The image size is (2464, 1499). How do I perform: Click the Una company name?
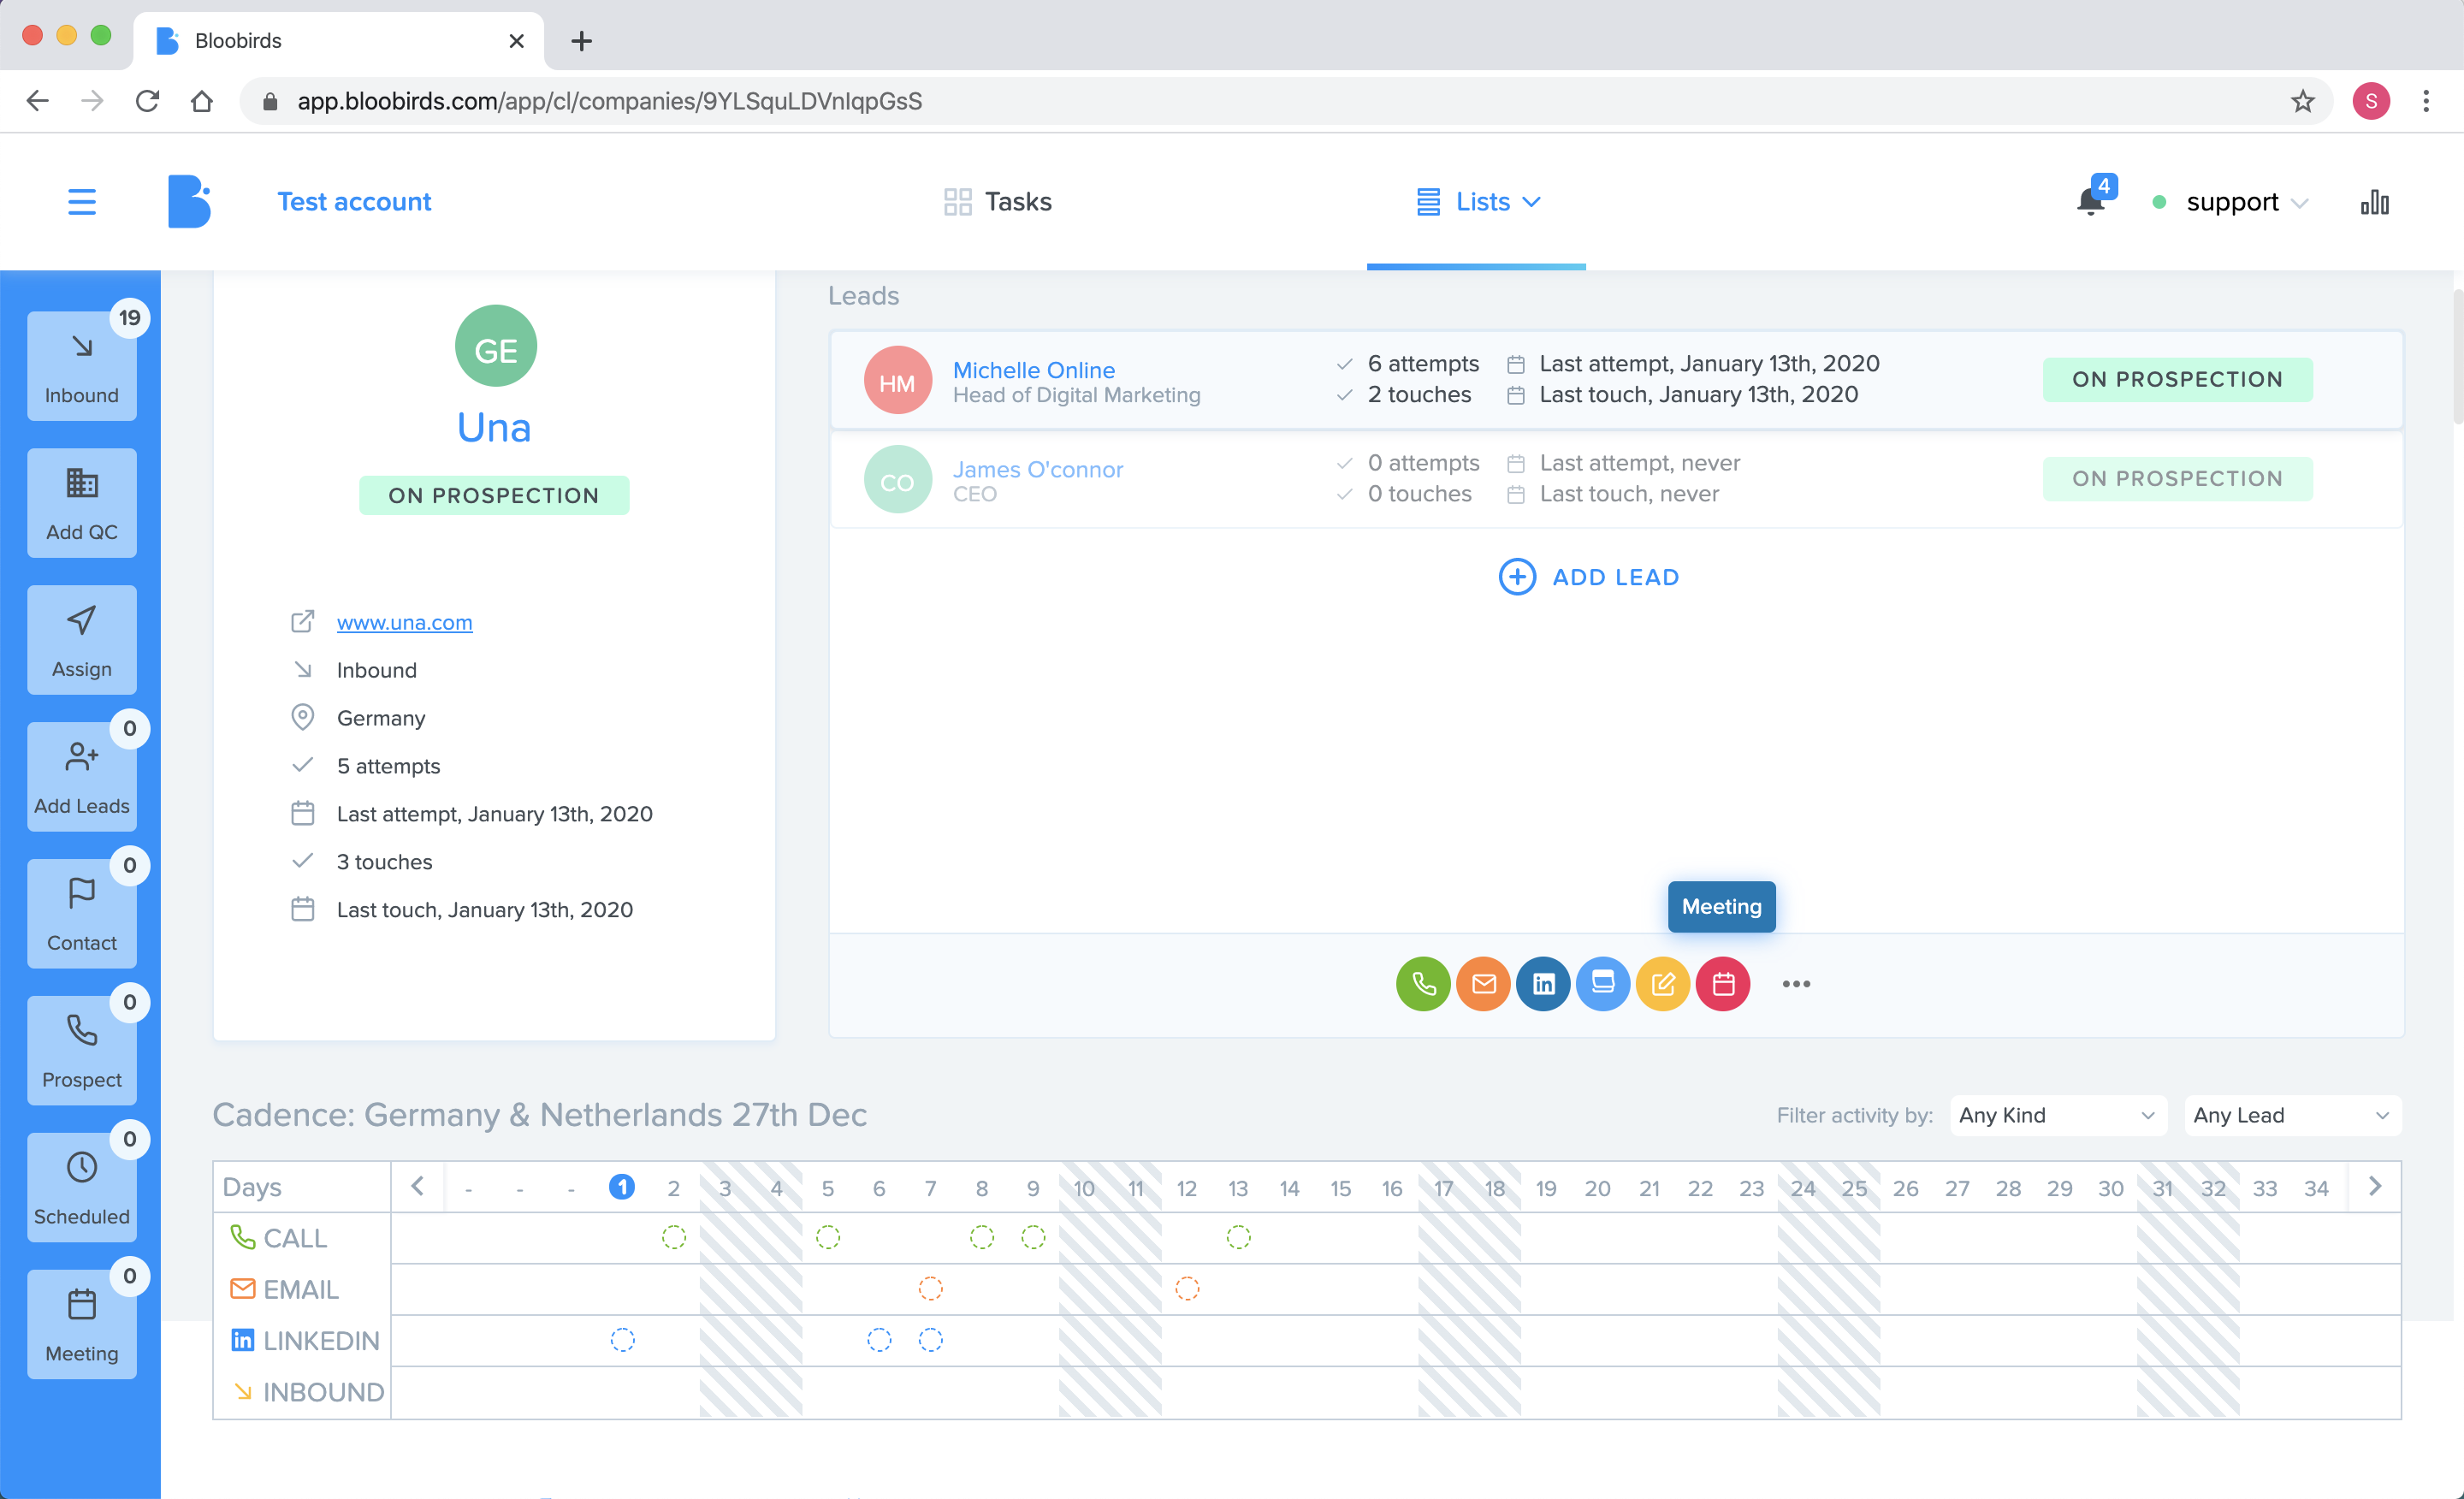click(x=494, y=428)
